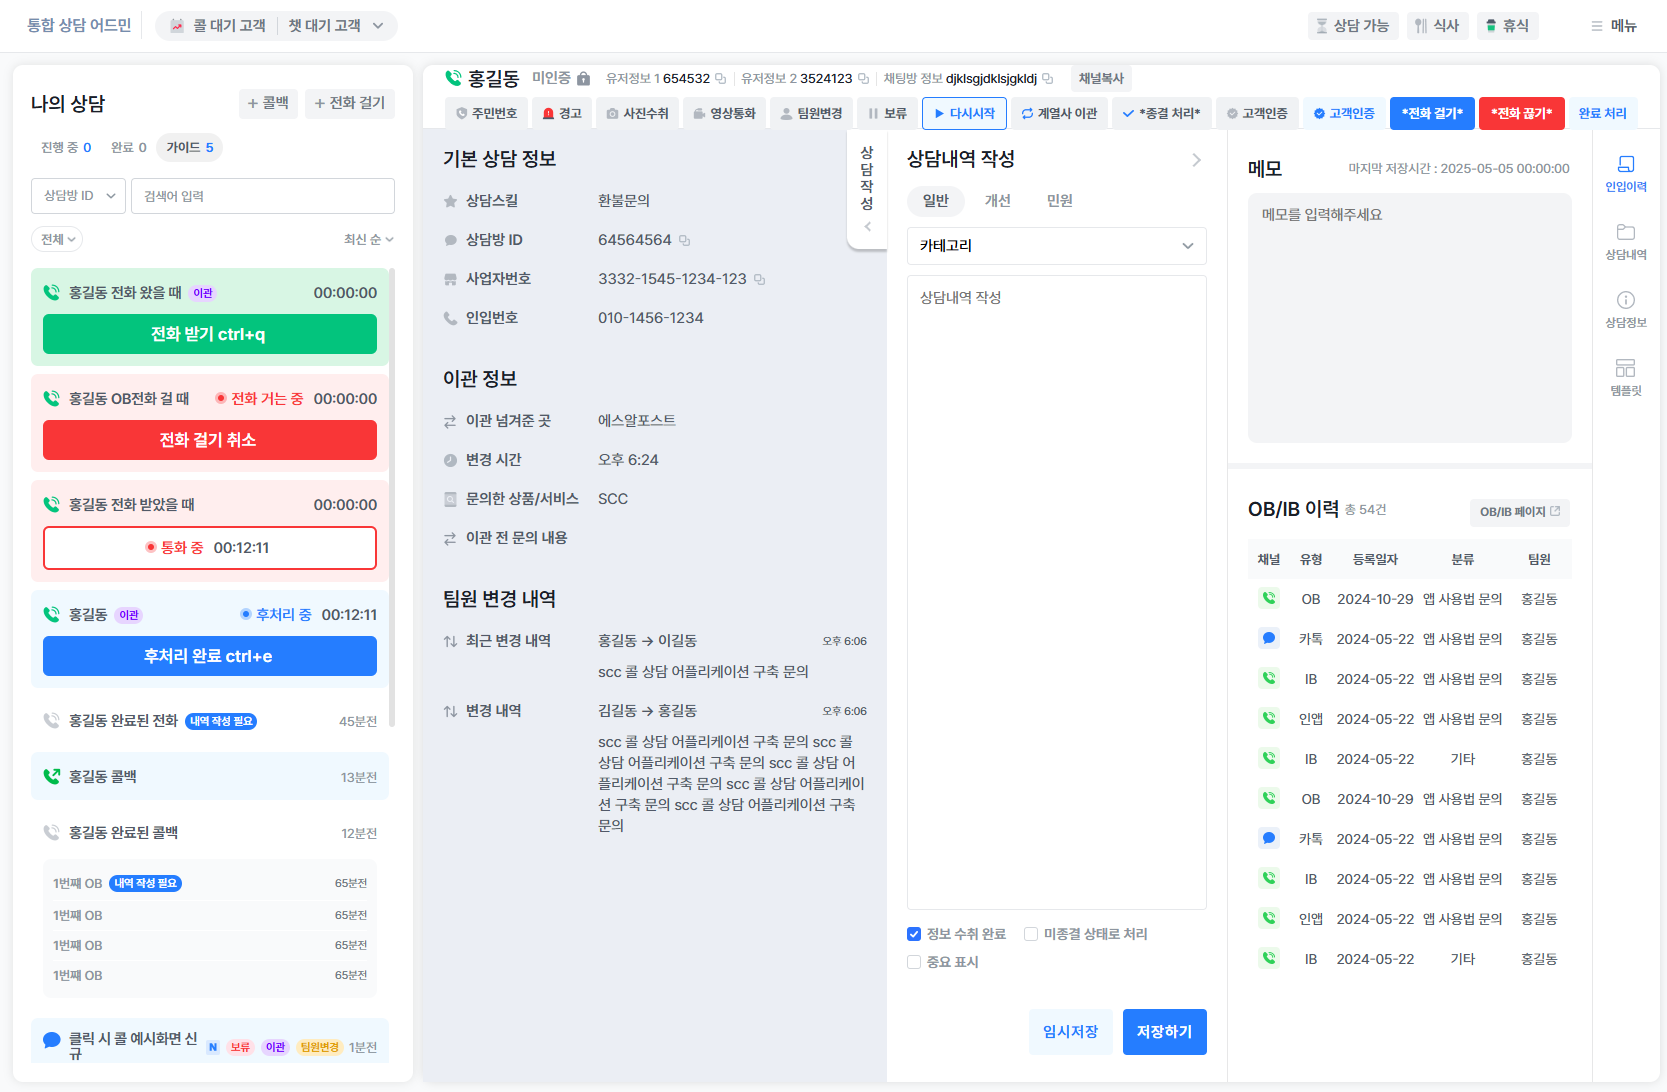Copy the 상담방 ID 64564564 value
This screenshot has height=1092, width=1667.
tap(684, 241)
